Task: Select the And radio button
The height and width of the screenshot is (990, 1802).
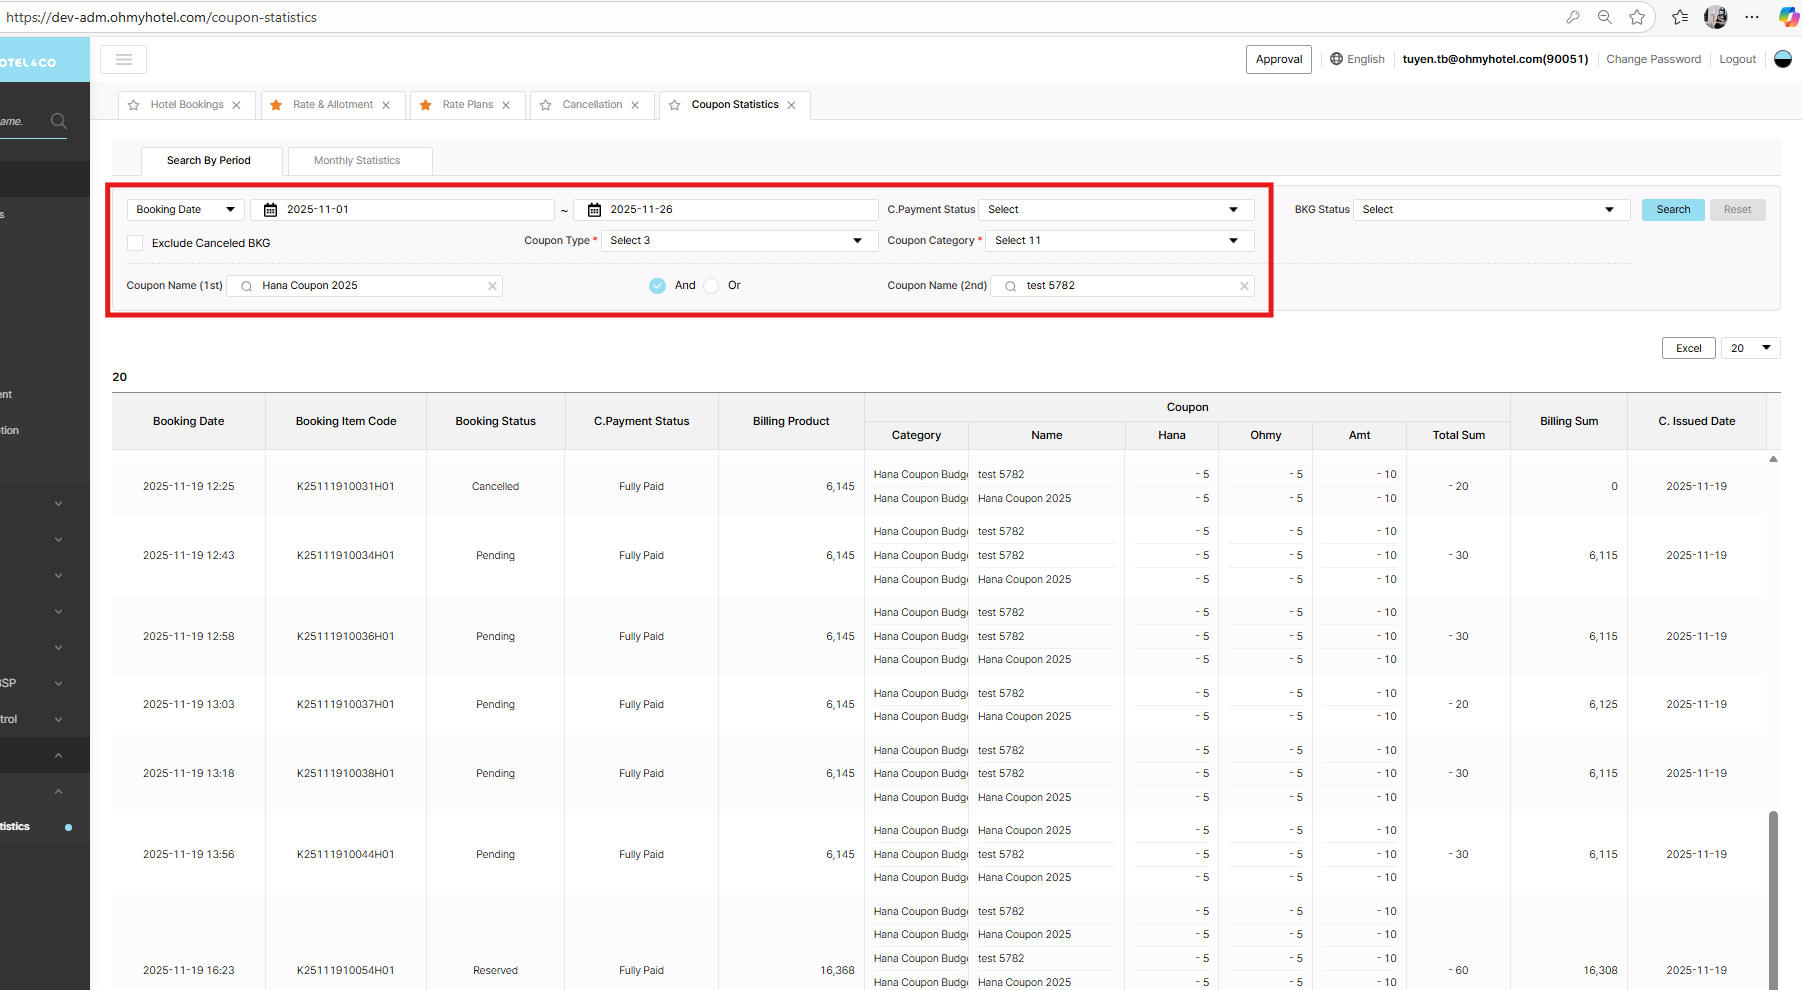Action: (657, 286)
